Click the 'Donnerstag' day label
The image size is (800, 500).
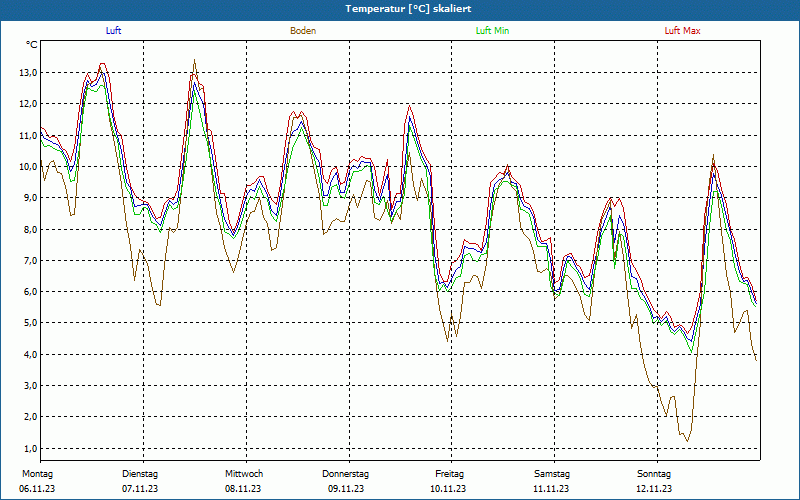[345, 474]
